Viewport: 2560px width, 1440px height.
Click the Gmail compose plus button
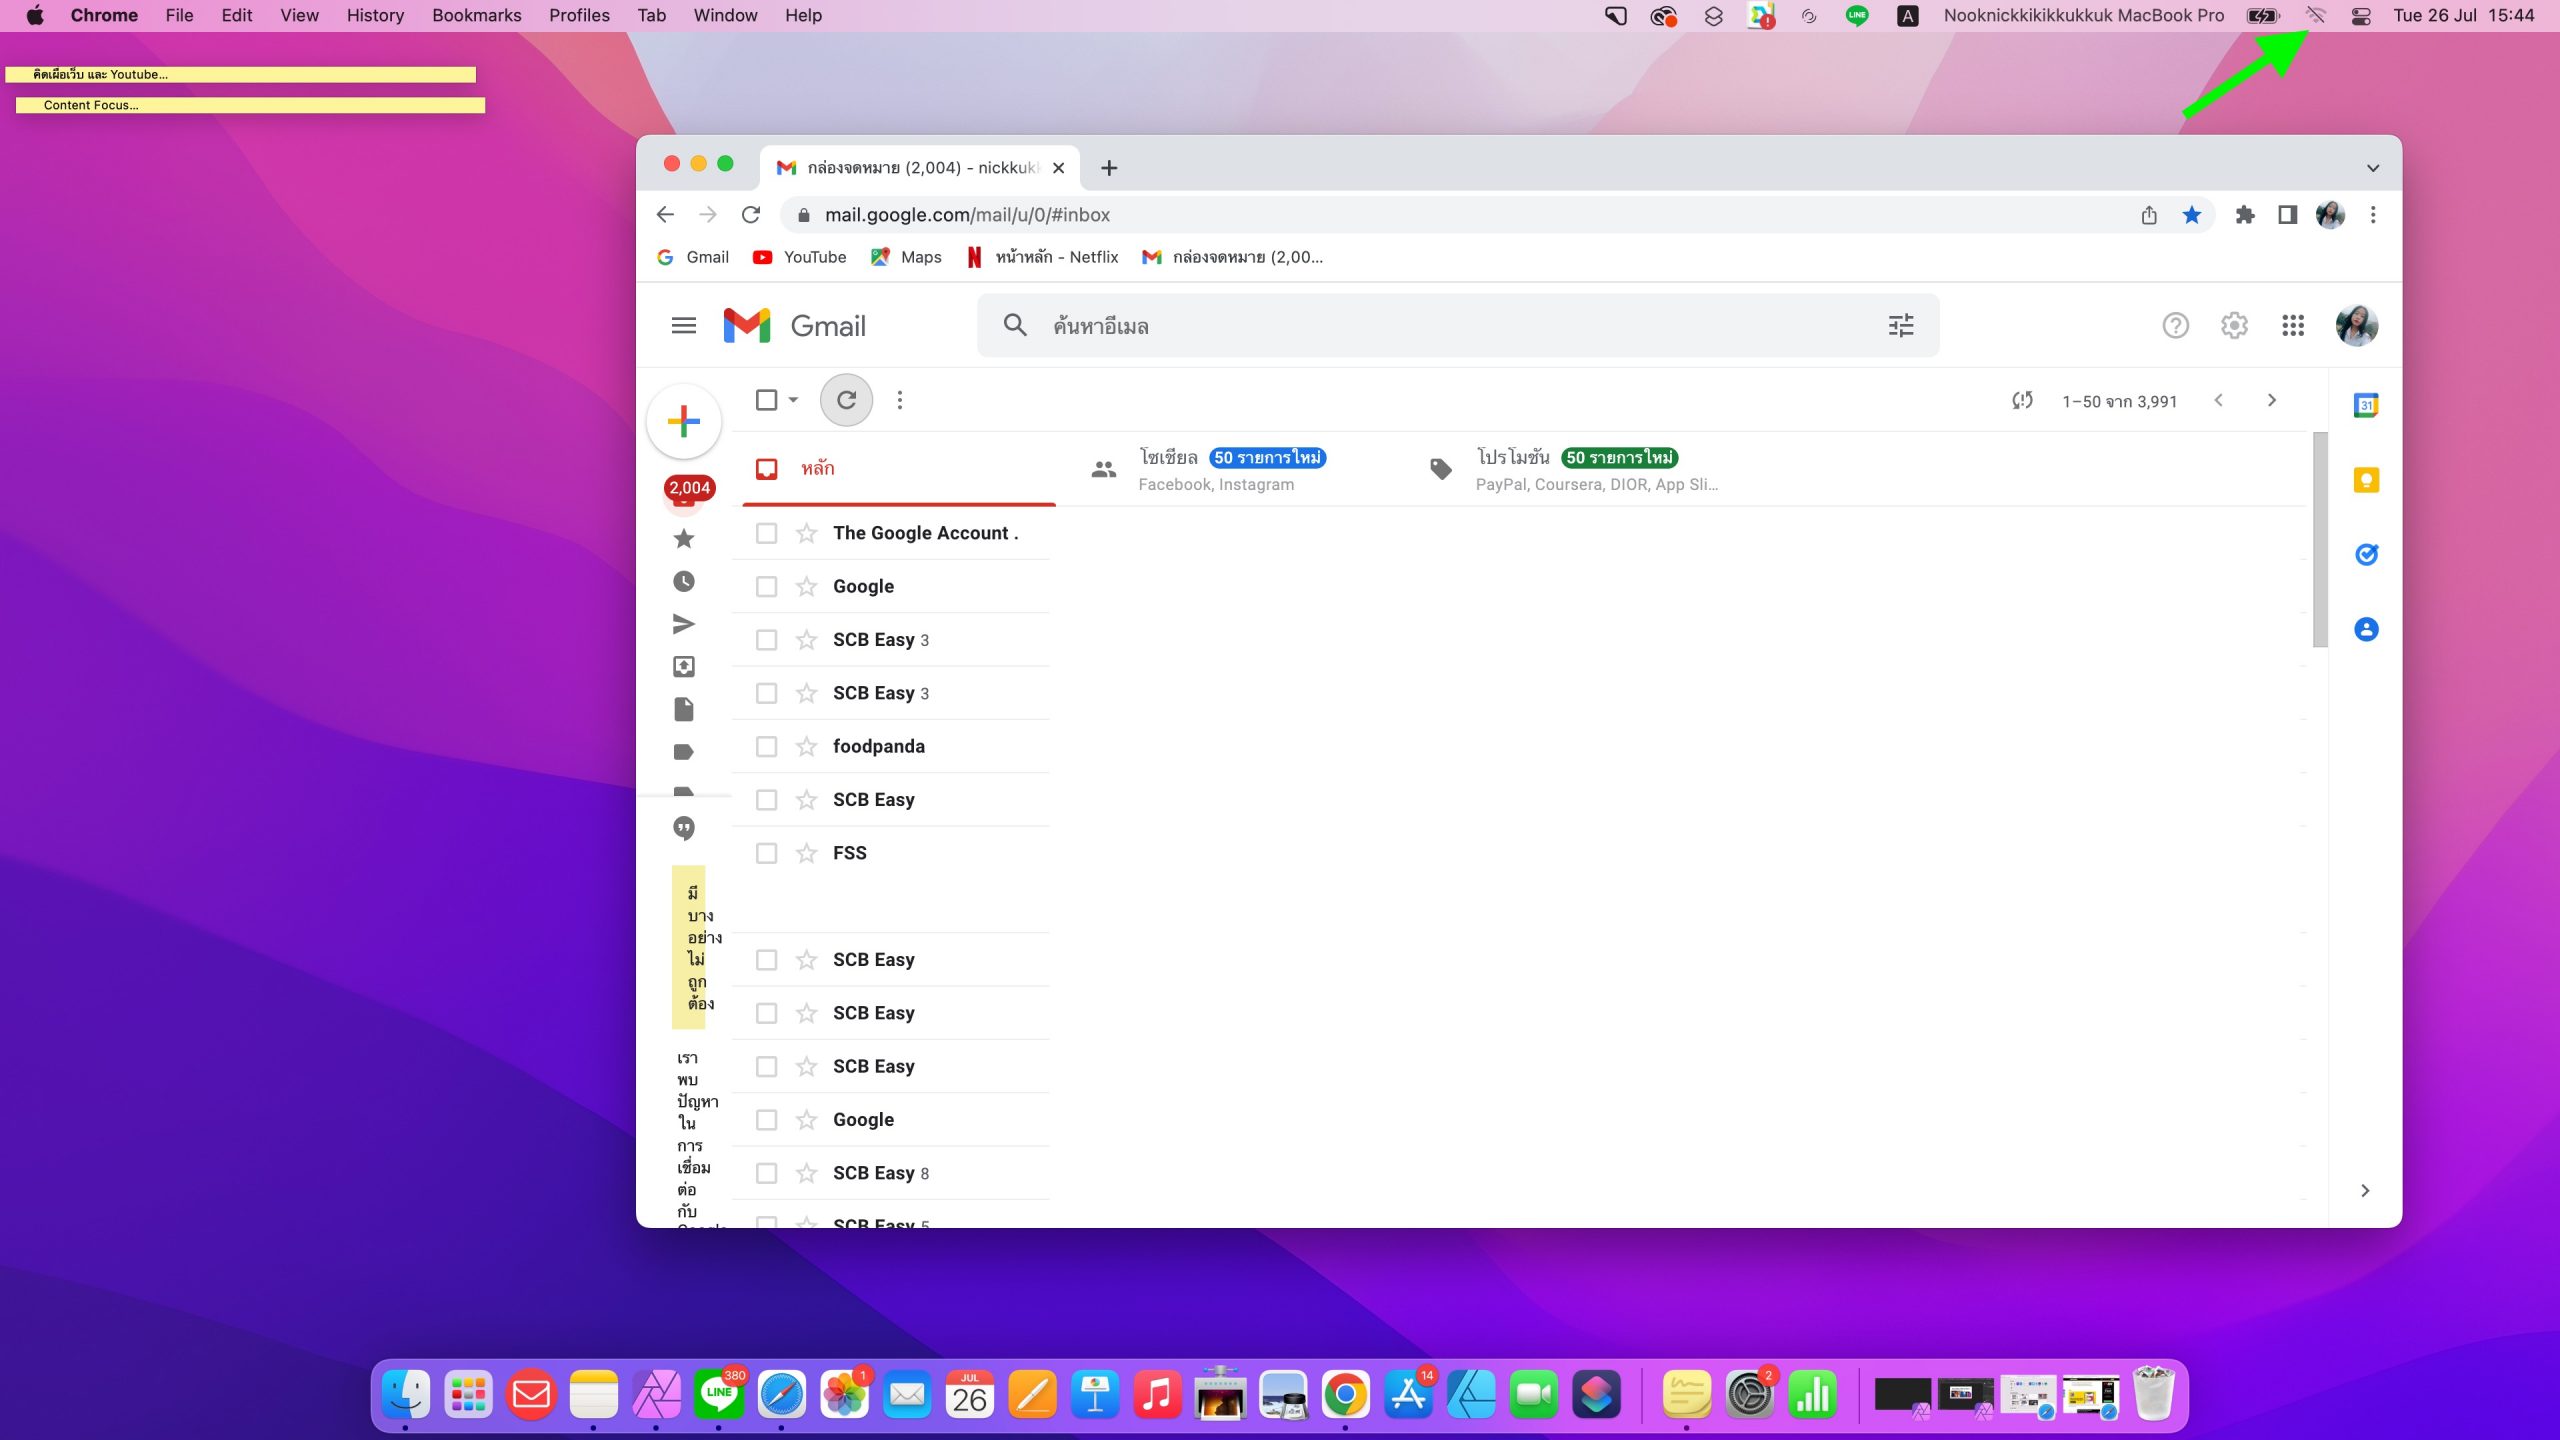coord(684,421)
